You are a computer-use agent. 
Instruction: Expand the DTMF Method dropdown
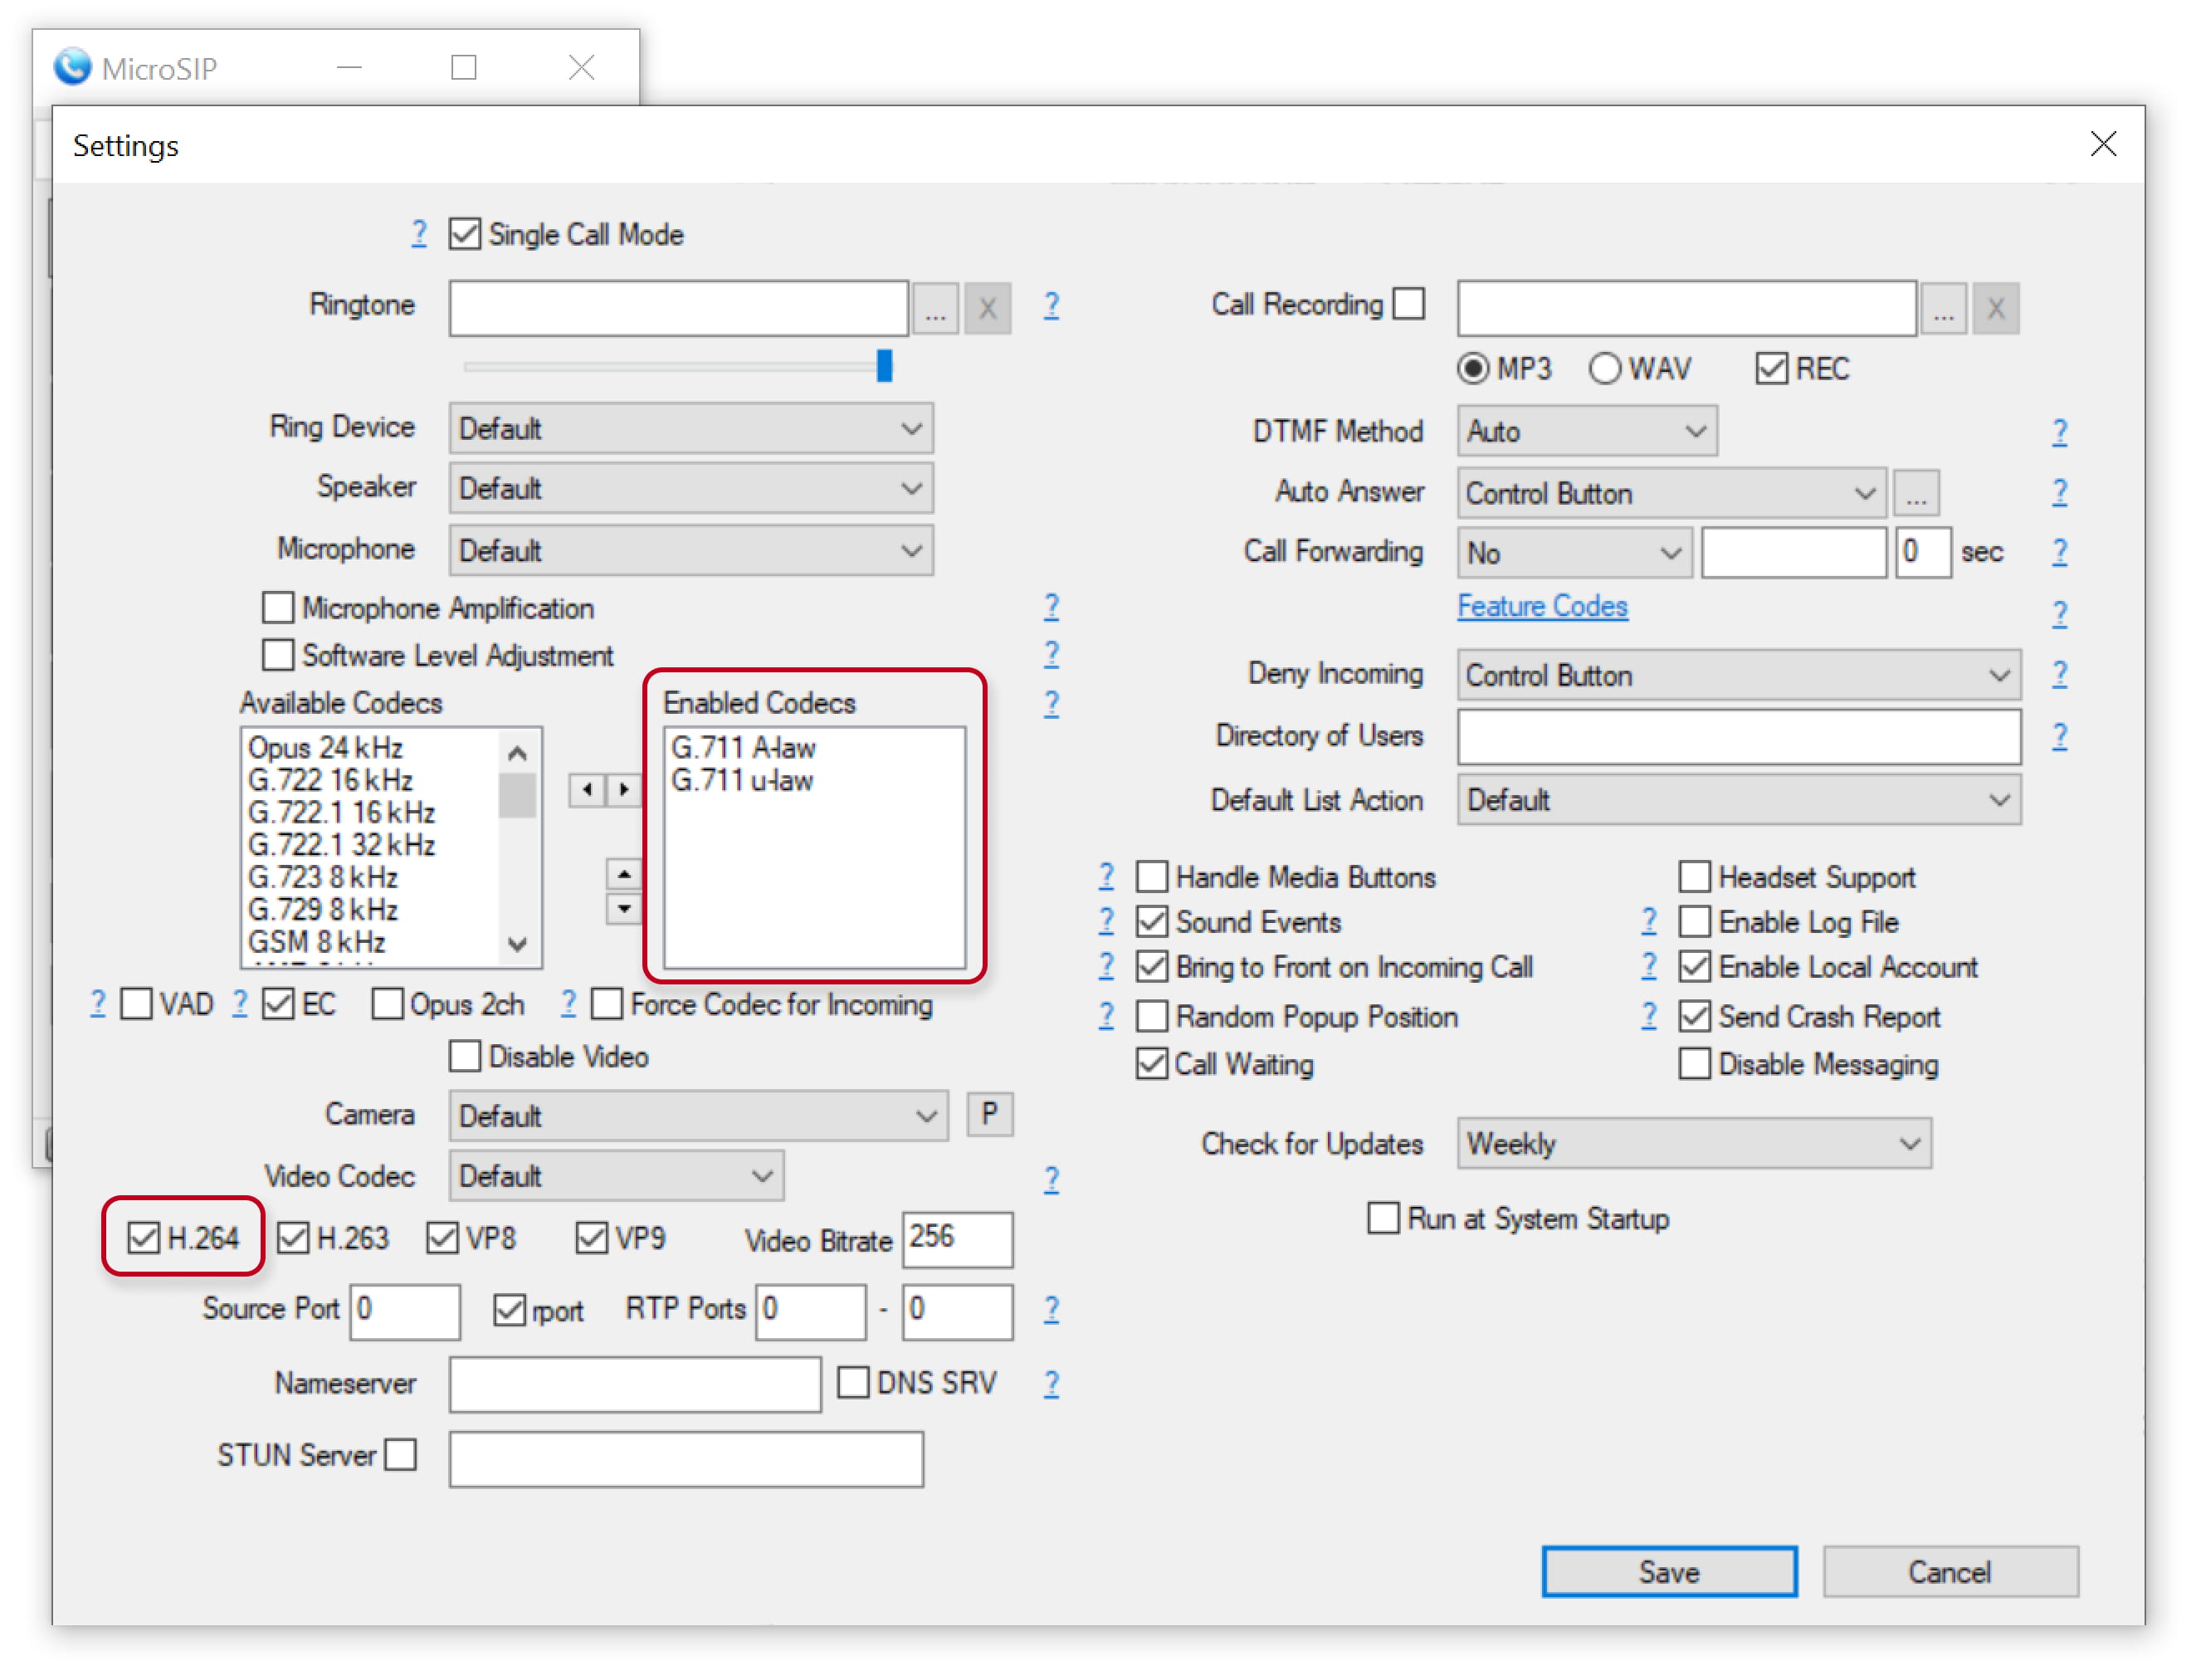1587,431
